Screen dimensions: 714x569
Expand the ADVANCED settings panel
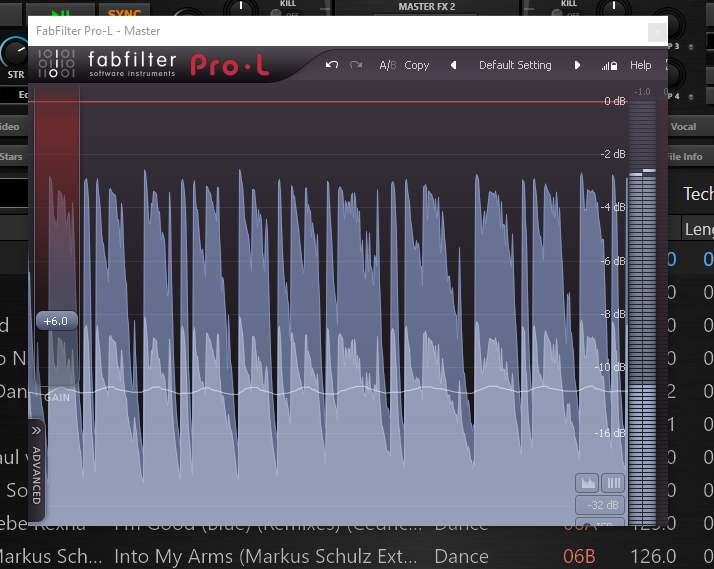click(36, 469)
